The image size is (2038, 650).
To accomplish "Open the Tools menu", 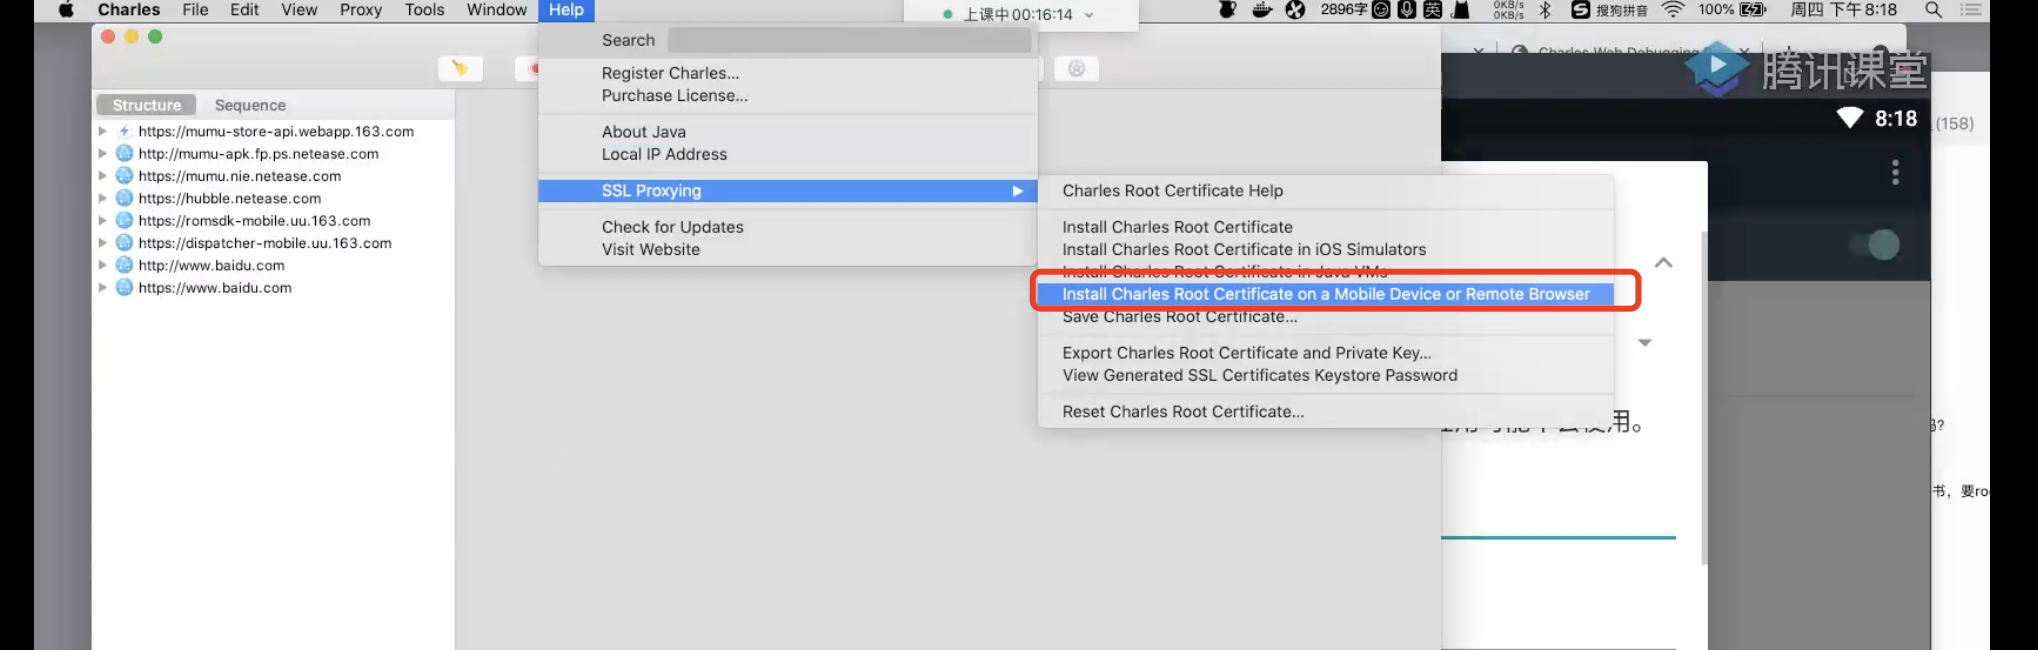I will pyautogui.click(x=424, y=10).
